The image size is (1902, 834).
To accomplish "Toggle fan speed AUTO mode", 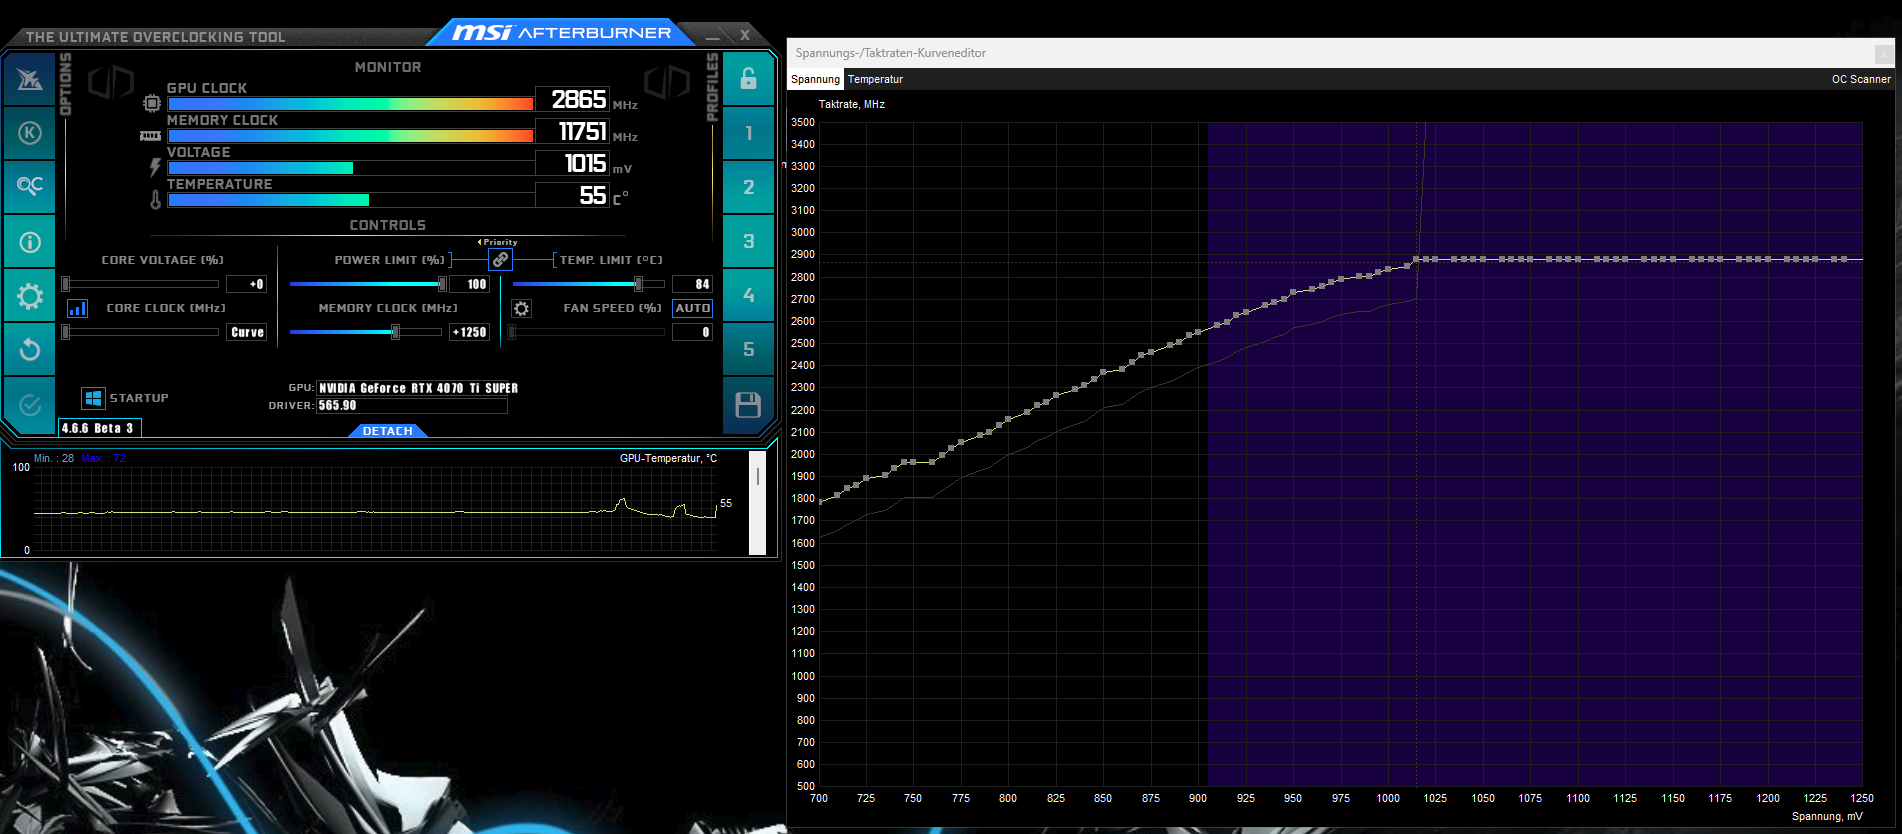I will pyautogui.click(x=692, y=308).
